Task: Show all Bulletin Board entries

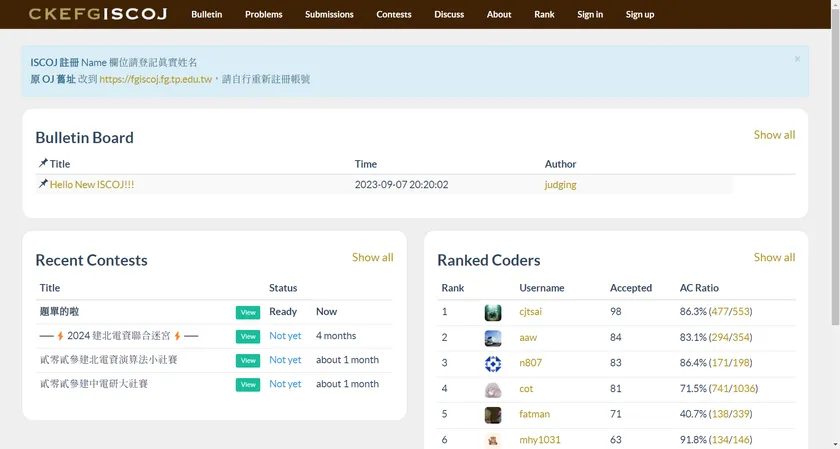Action: (x=774, y=135)
